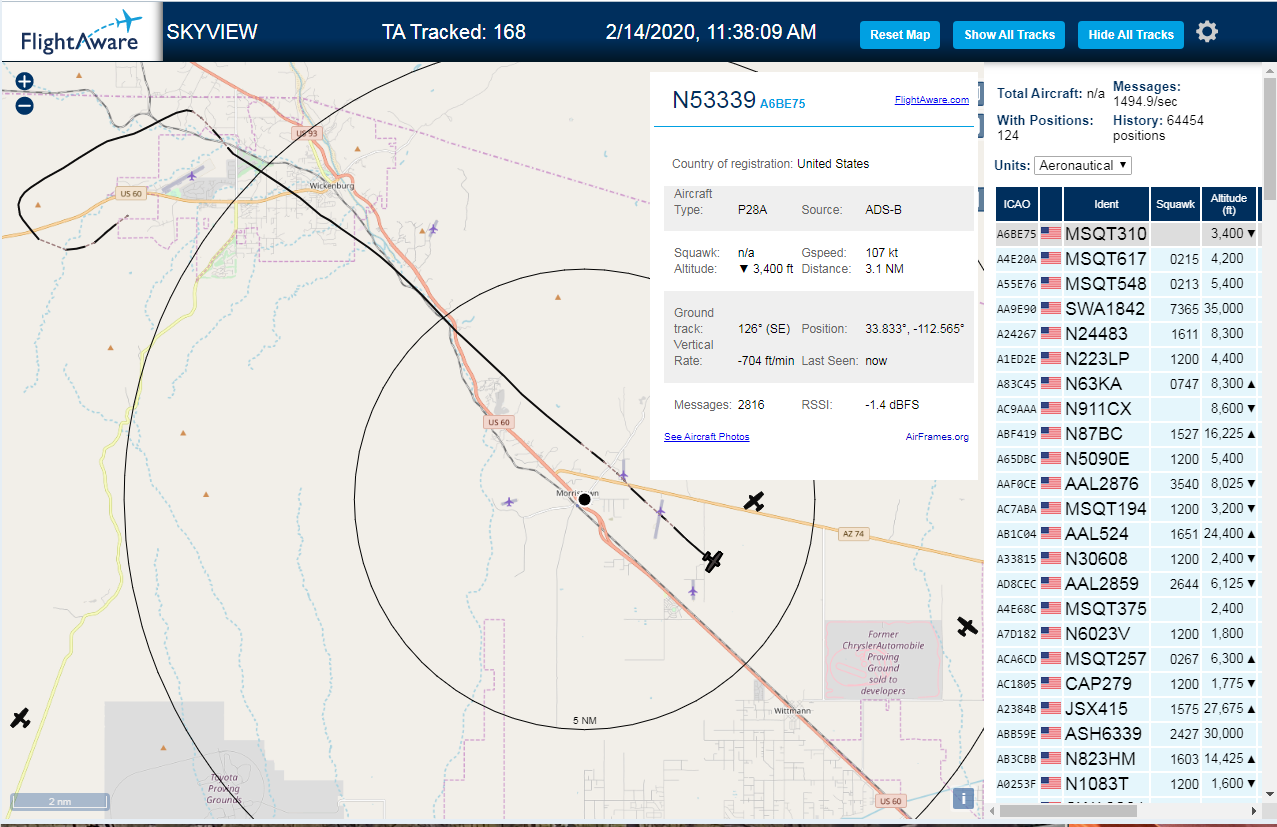1277x827 pixels.
Task: Click the SKYVIEW title in header
Action: 212,32
